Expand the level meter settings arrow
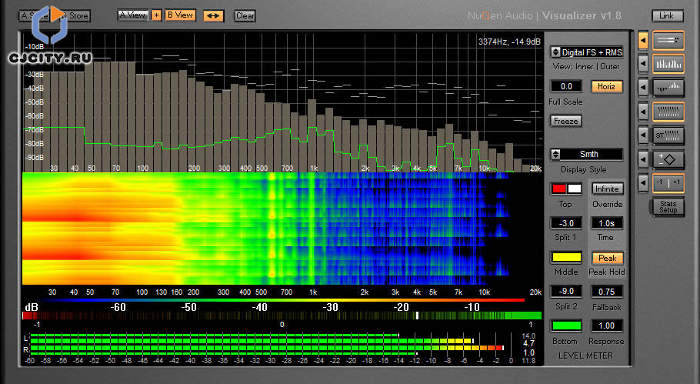This screenshot has height=384, width=700. 643,40
